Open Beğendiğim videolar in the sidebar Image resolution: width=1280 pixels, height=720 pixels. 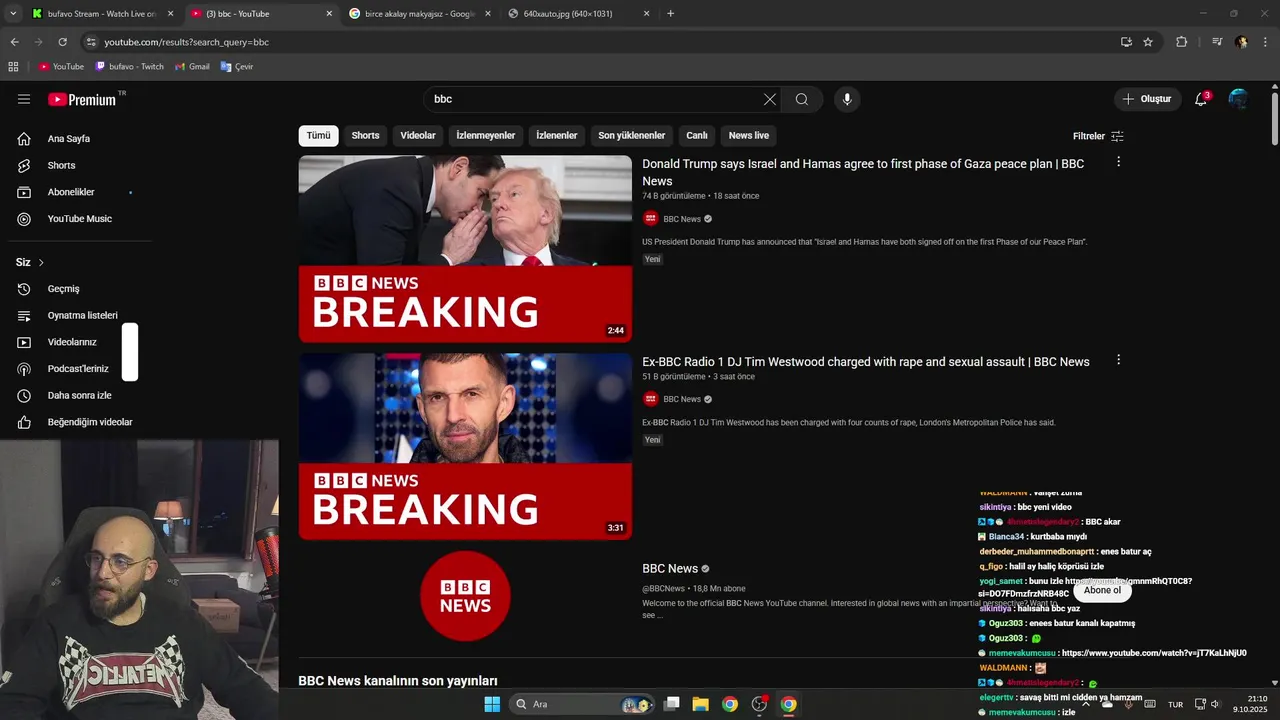(x=90, y=422)
